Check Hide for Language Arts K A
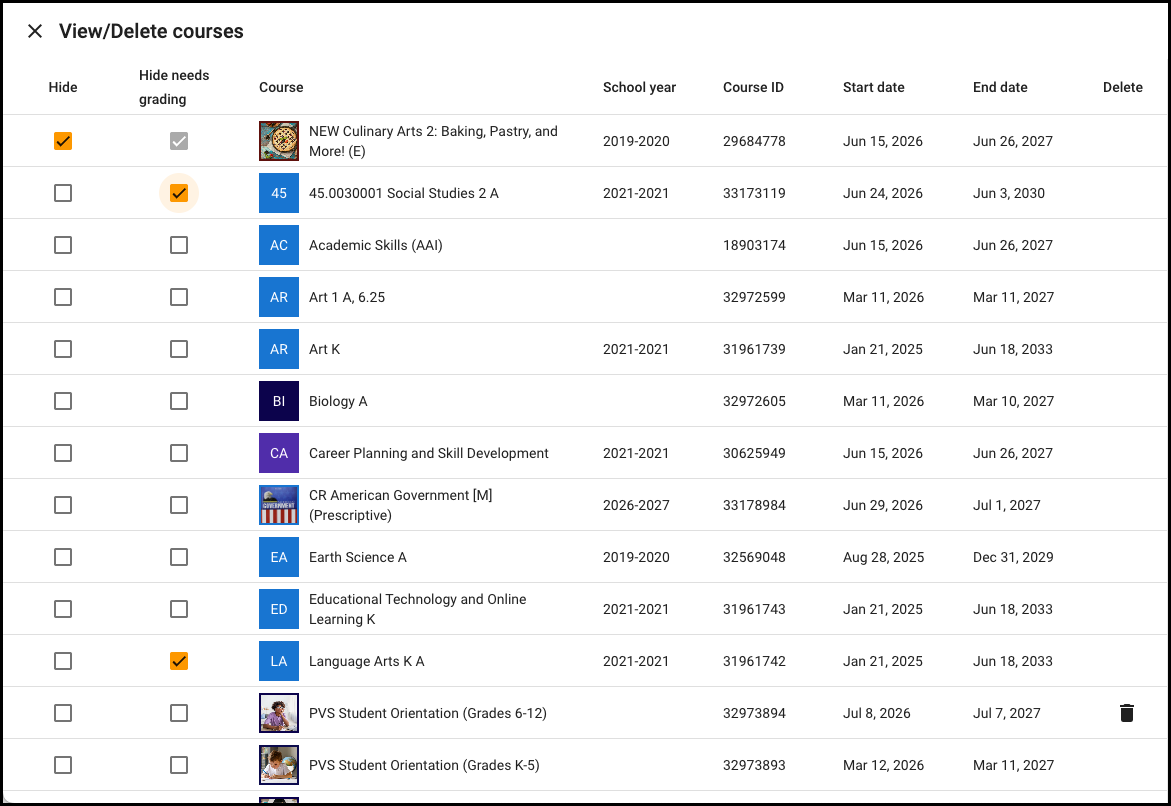Viewport: 1171px width, 806px height. tap(63, 661)
